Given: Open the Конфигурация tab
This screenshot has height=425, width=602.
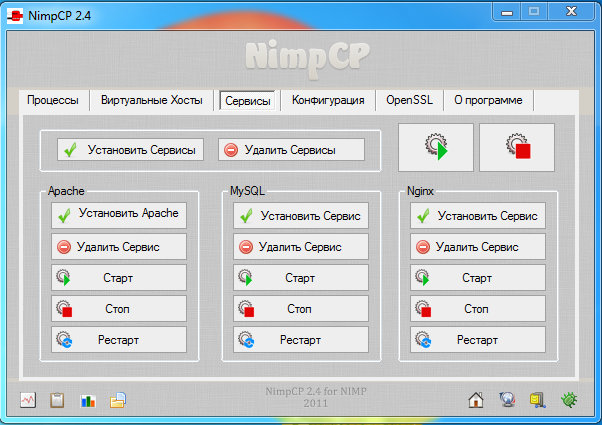Looking at the screenshot, I should tap(328, 100).
